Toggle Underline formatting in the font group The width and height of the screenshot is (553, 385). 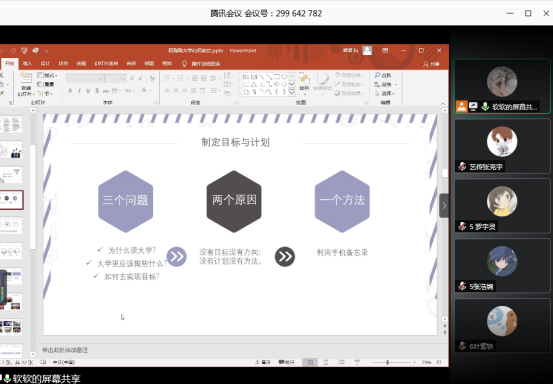[x=88, y=91]
